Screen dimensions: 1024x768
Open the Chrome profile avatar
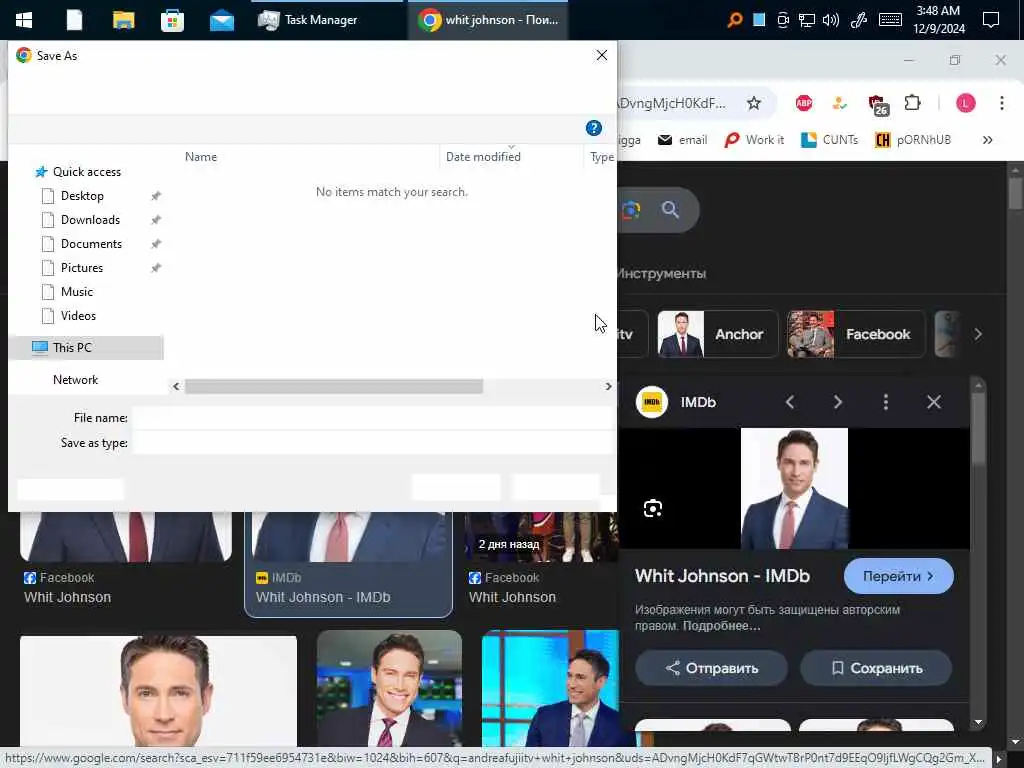[x=965, y=103]
